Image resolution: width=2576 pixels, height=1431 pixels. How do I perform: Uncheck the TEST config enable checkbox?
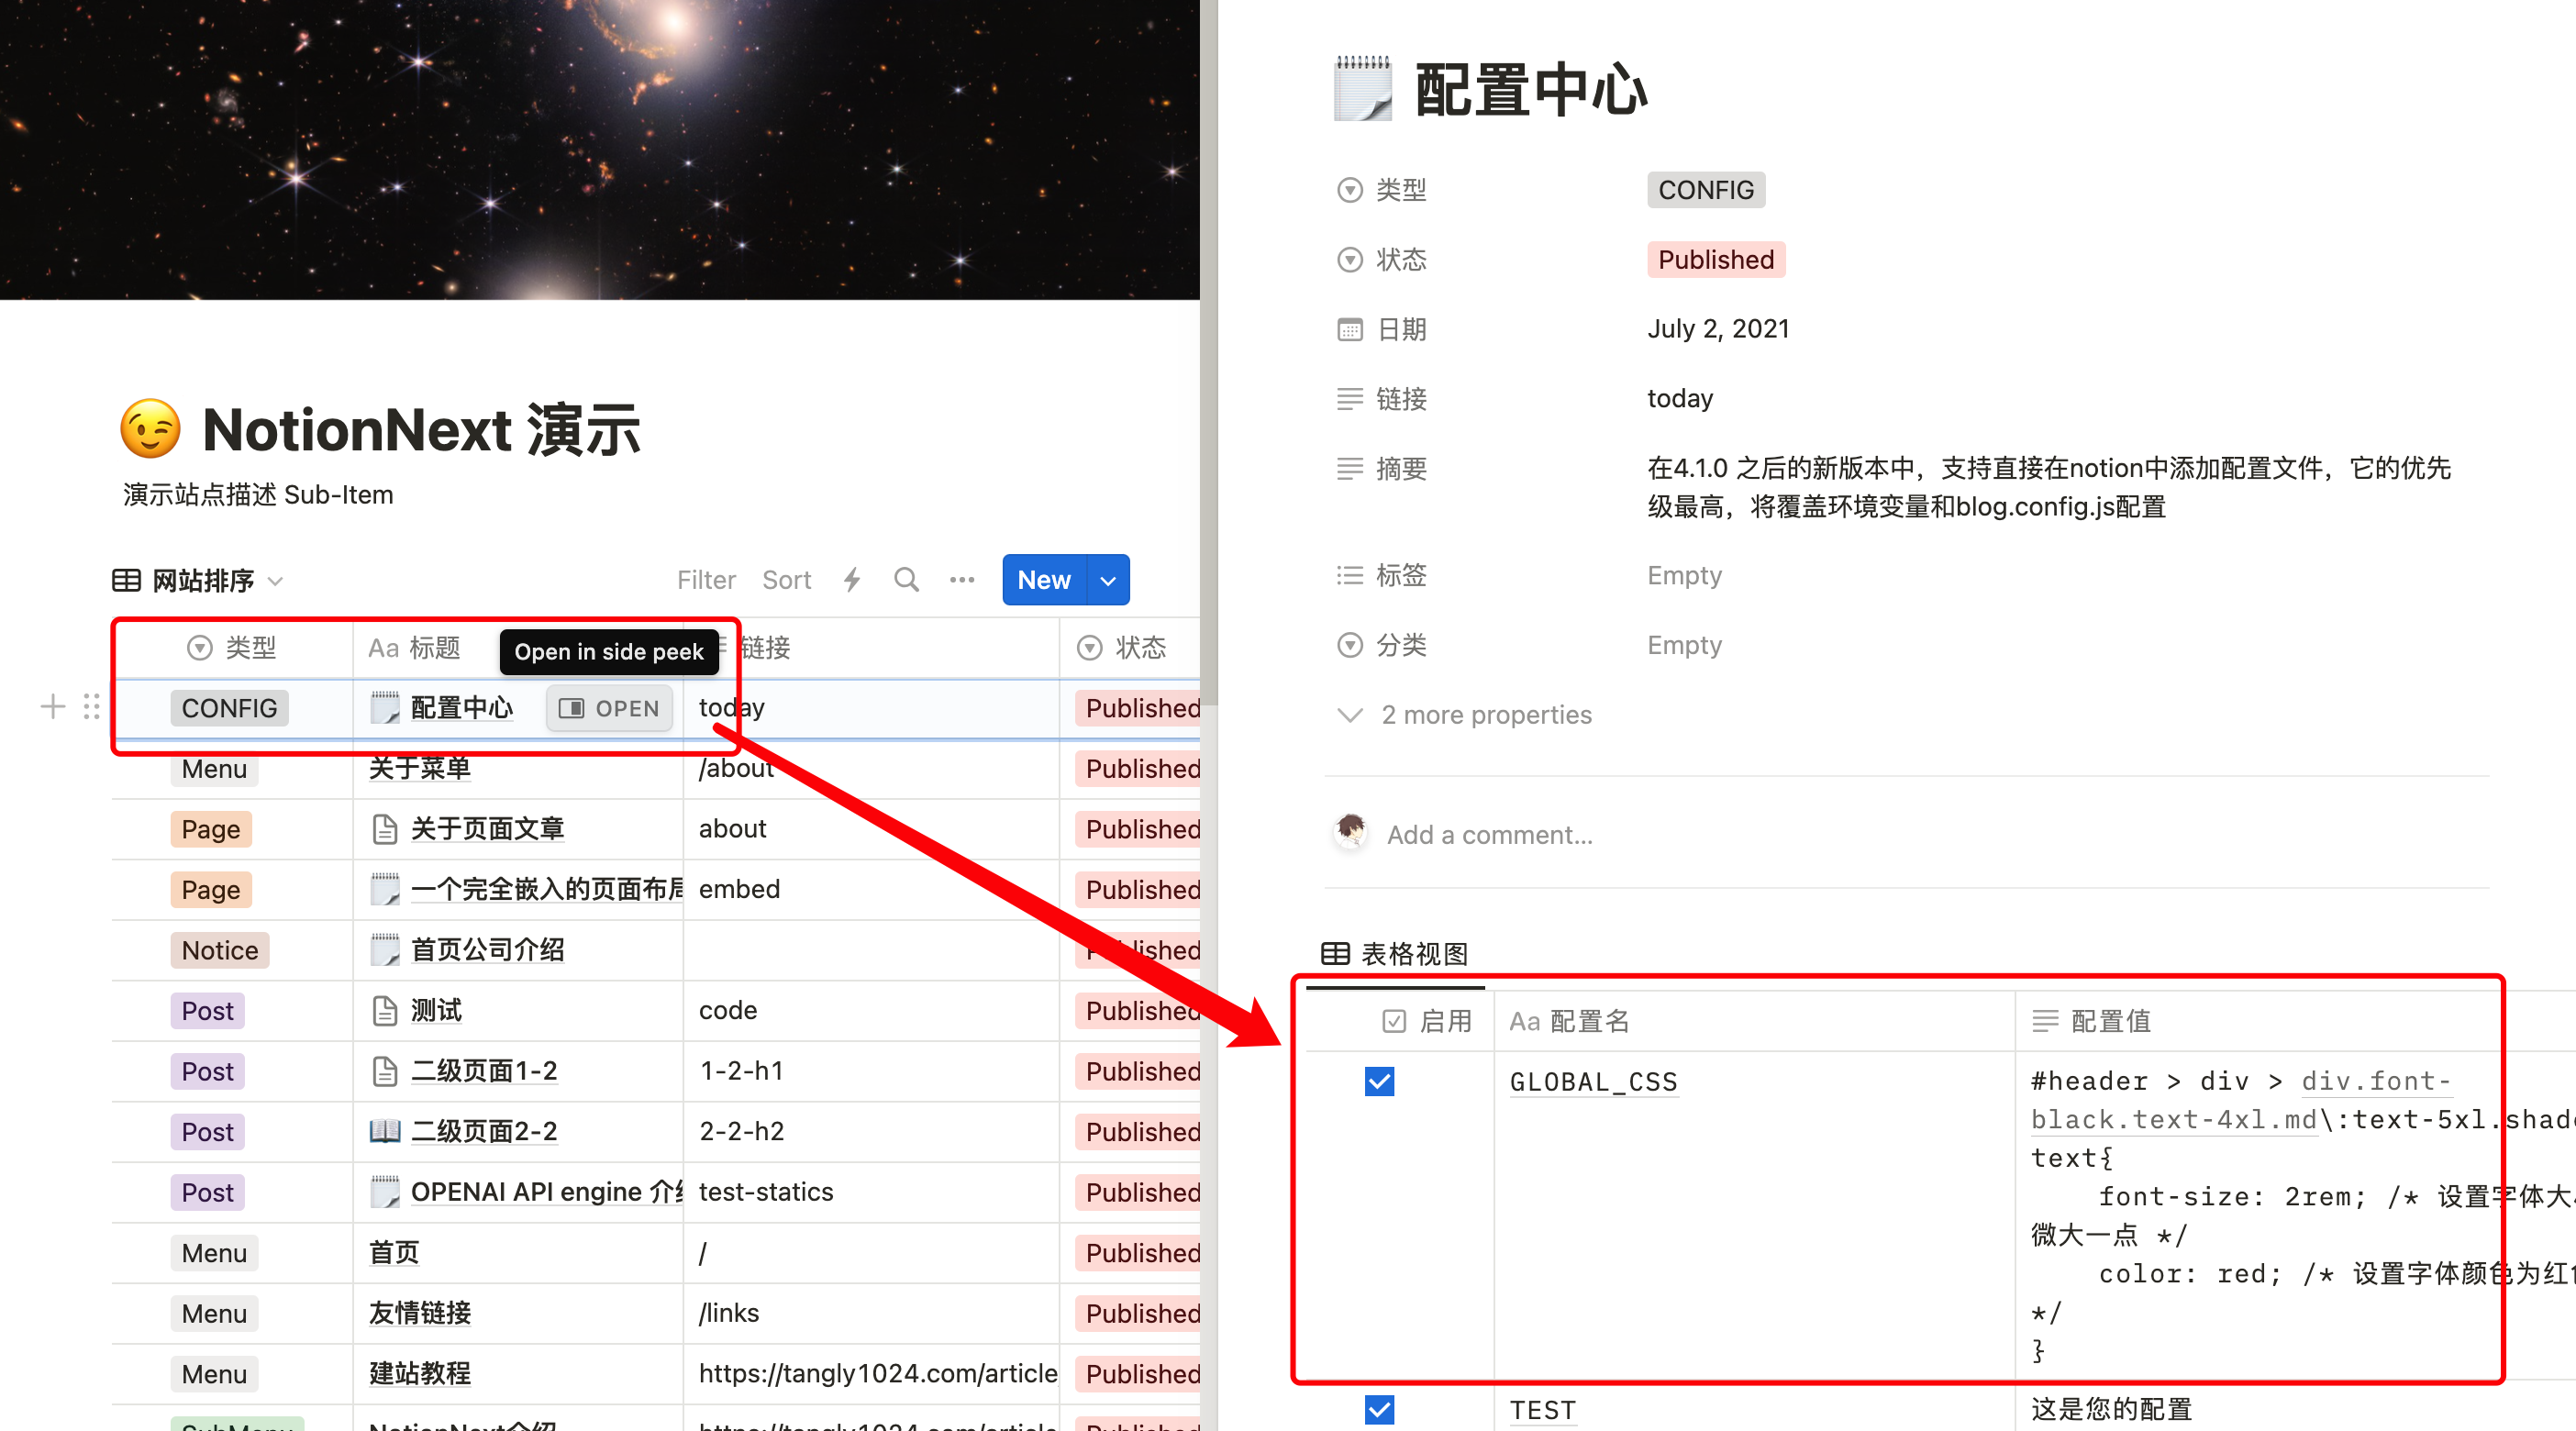point(1379,1409)
